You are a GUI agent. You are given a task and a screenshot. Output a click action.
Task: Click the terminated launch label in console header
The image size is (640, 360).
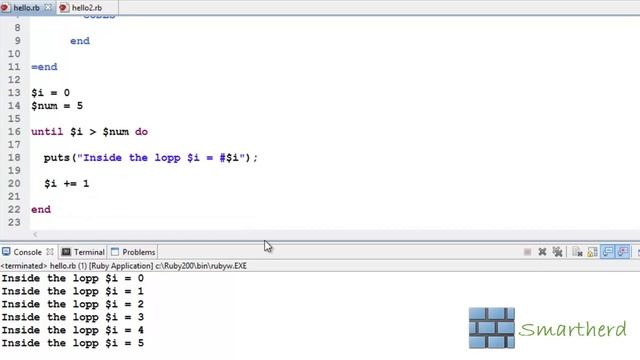(124, 266)
